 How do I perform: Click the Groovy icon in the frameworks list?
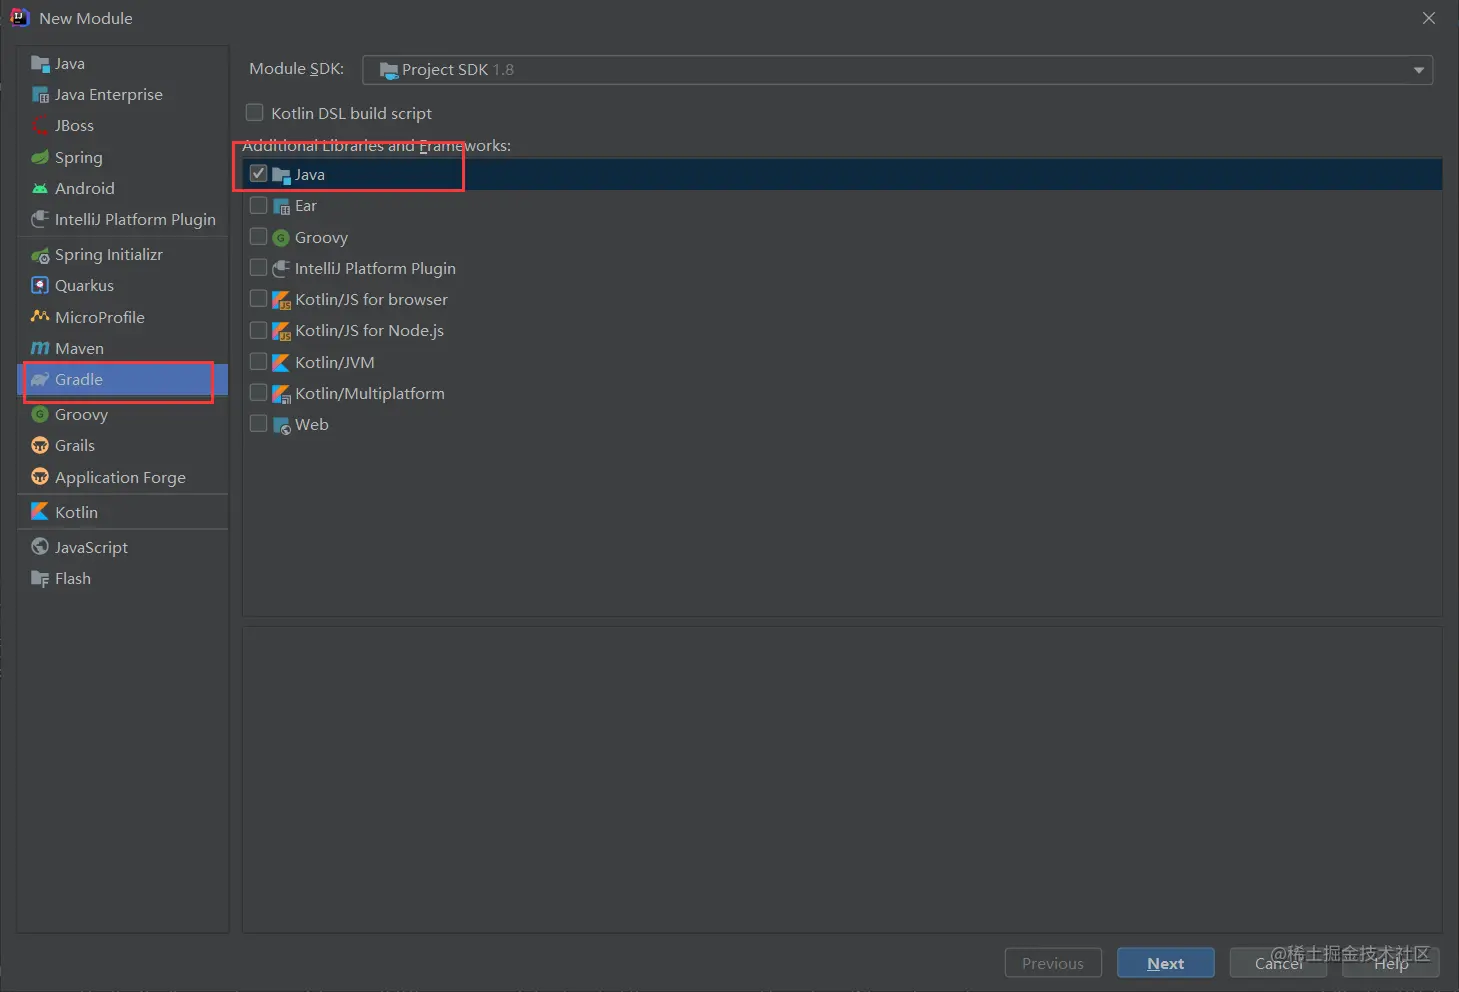click(x=281, y=238)
